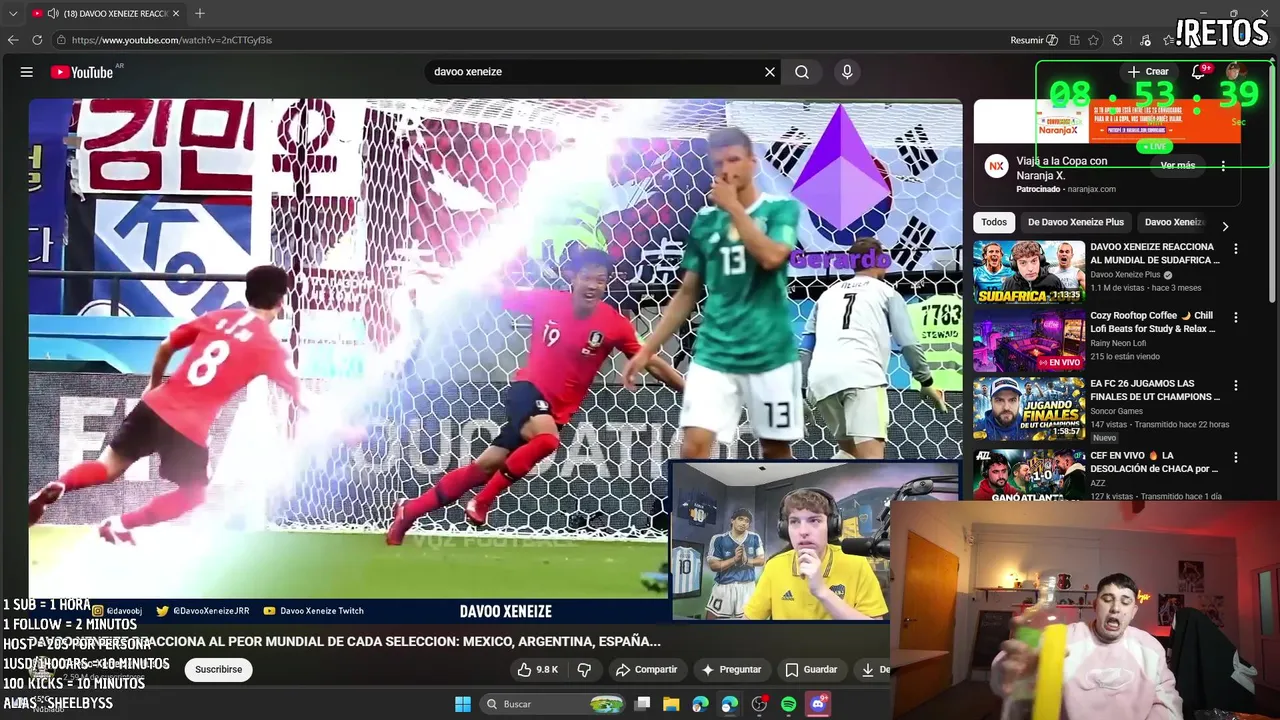Screen dimensions: 1280x720
Task: Select the De Davoo Xeneize Plus chip
Action: (x=1076, y=222)
